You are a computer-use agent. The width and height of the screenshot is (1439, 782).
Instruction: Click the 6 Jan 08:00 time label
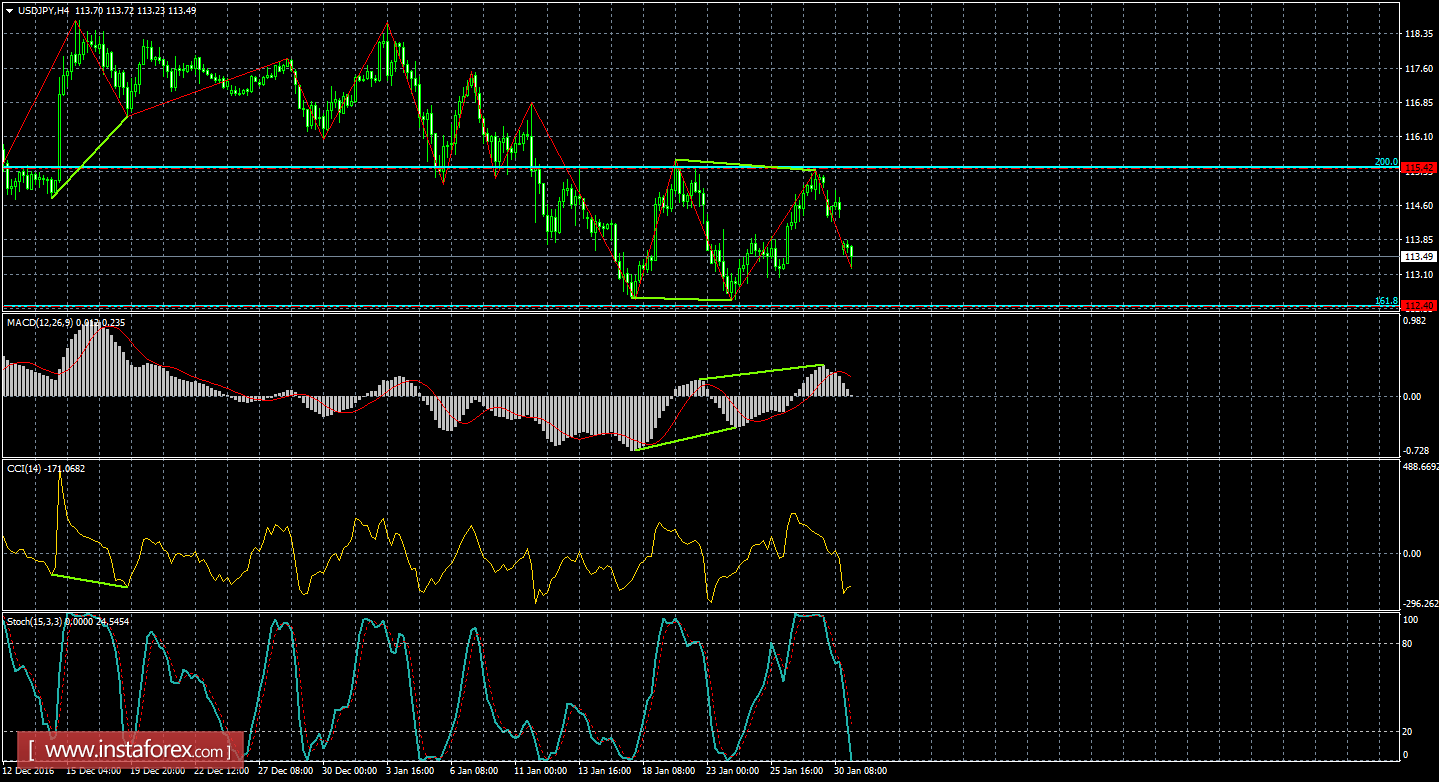(x=476, y=771)
